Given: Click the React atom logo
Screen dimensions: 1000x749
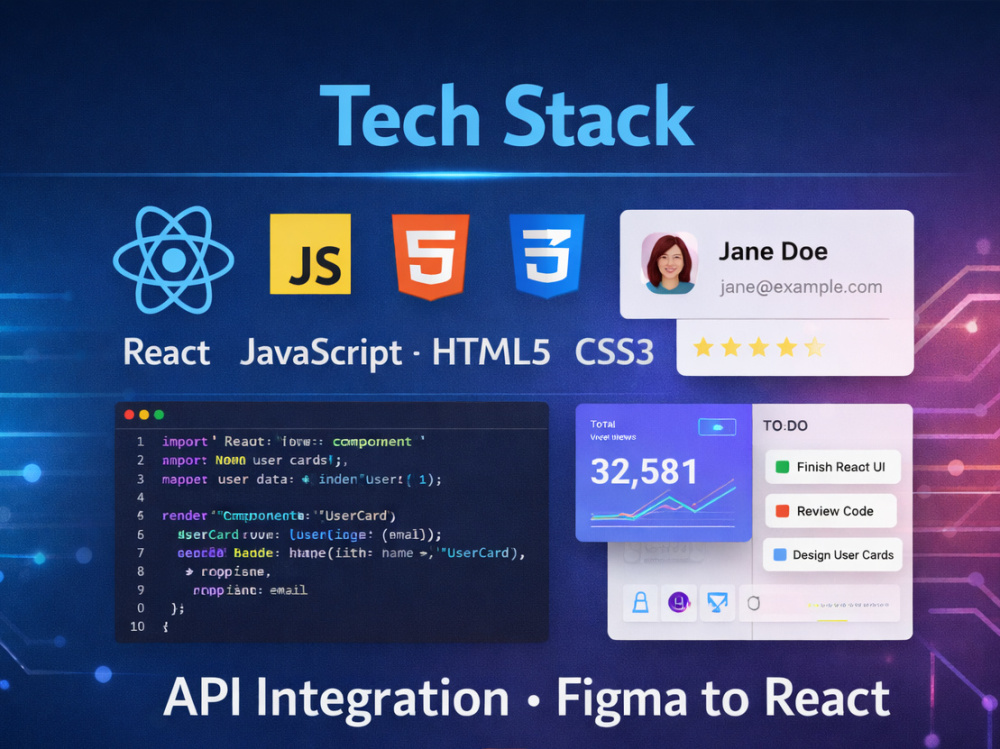Looking at the screenshot, I should point(173,260).
